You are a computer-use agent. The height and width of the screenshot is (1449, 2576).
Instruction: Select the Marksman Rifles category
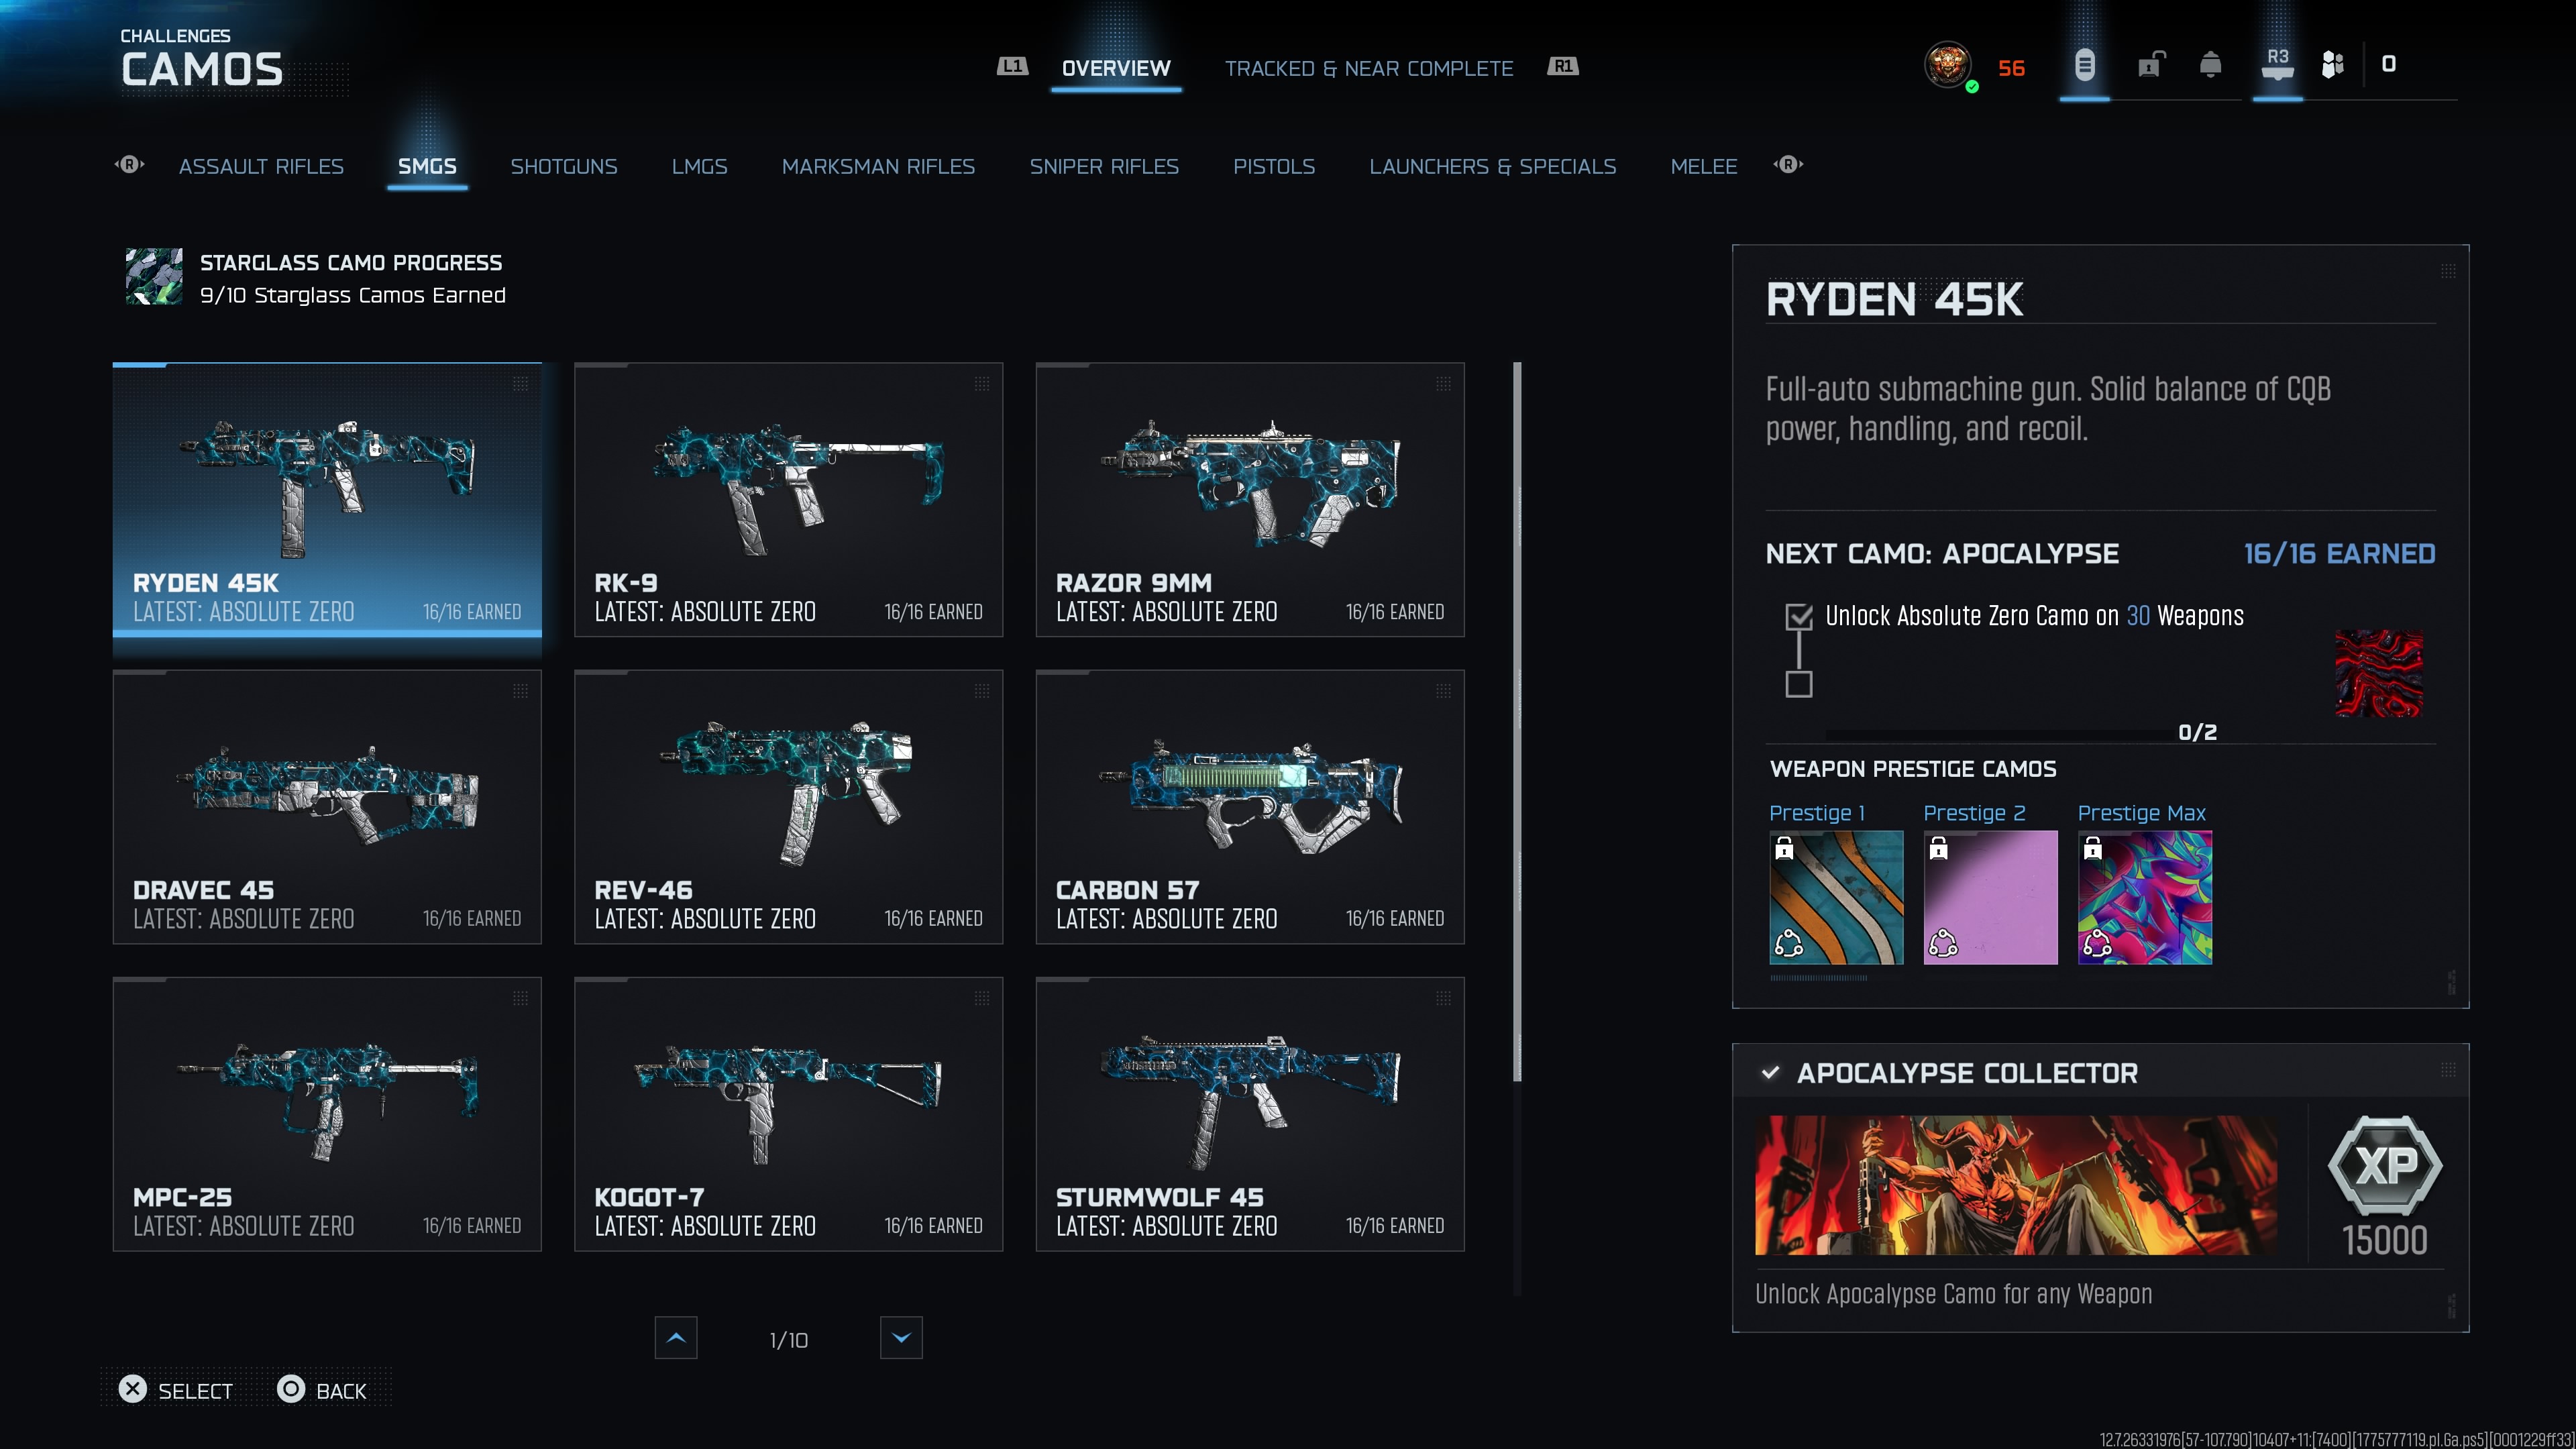click(878, 166)
